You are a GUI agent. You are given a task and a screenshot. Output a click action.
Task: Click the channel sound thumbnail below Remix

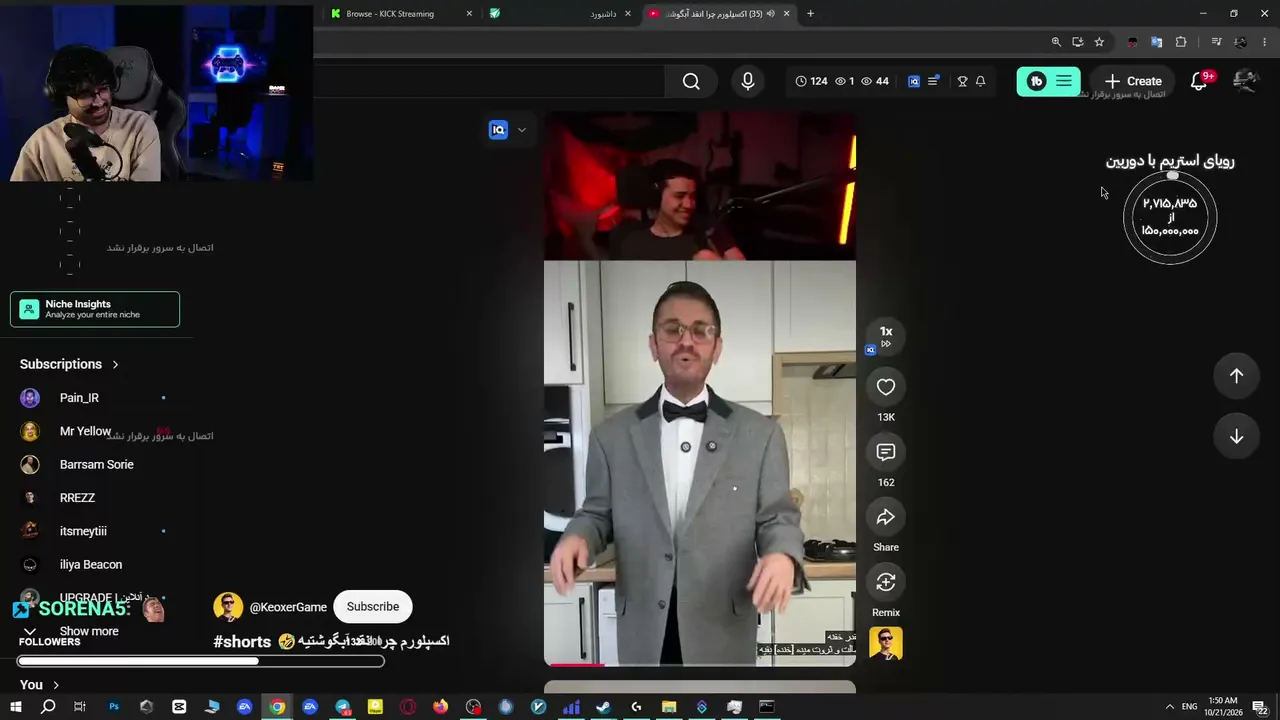(x=886, y=643)
